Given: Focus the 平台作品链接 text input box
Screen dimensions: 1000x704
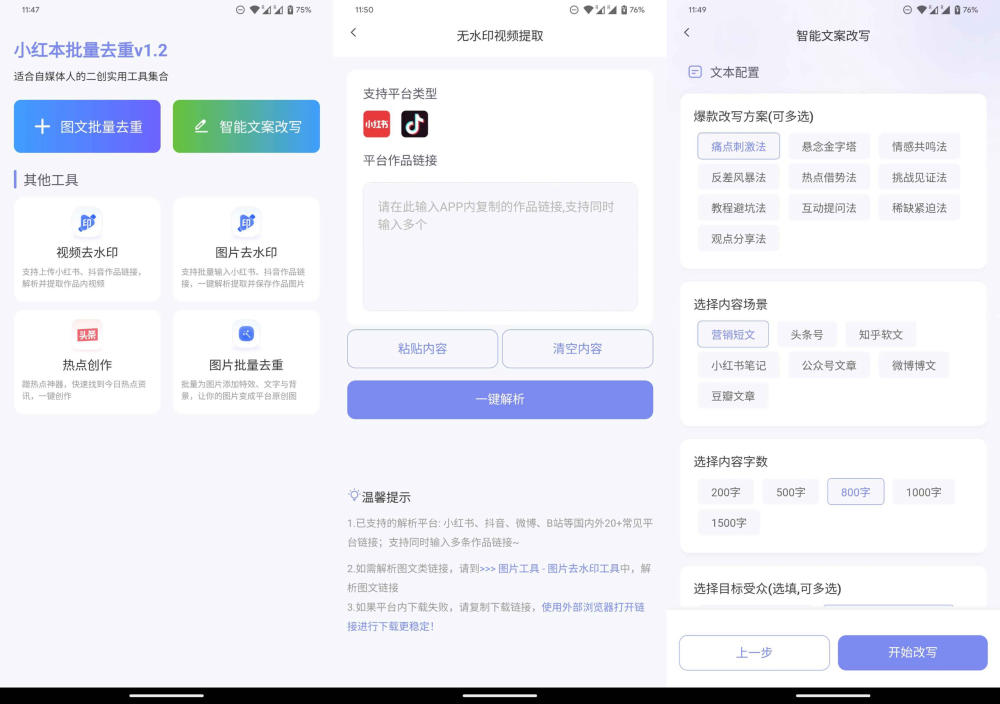Looking at the screenshot, I should coord(500,246).
